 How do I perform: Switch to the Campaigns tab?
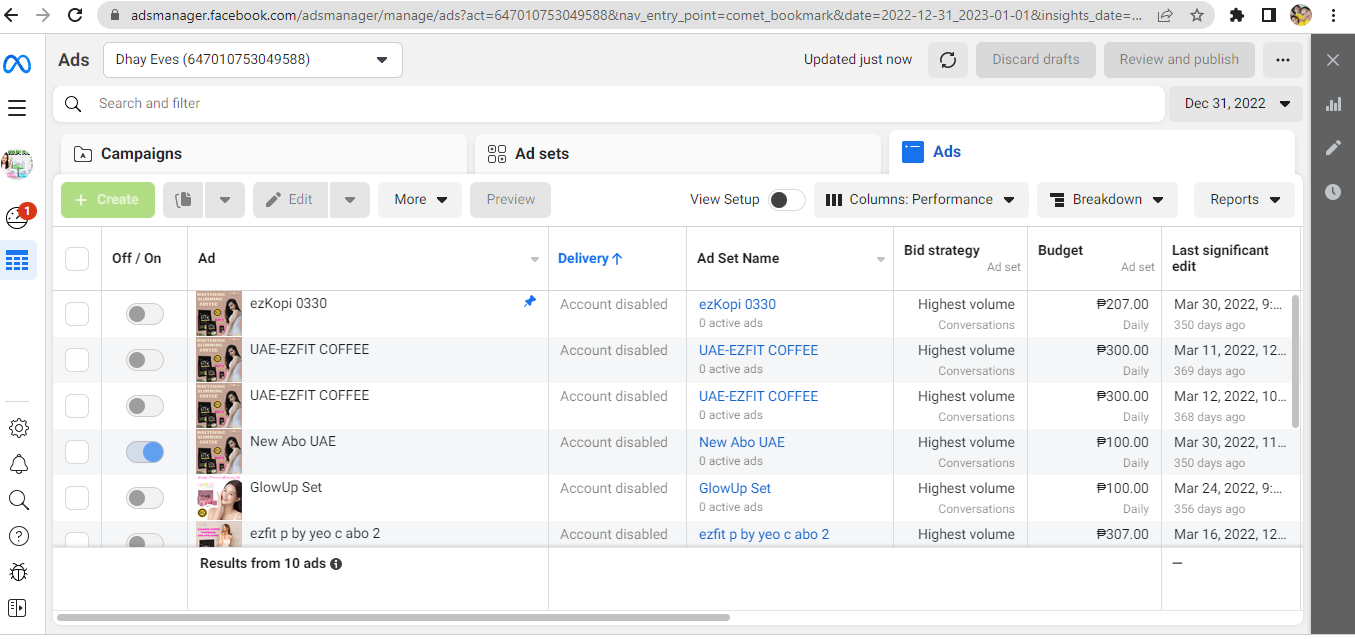[x=264, y=154]
